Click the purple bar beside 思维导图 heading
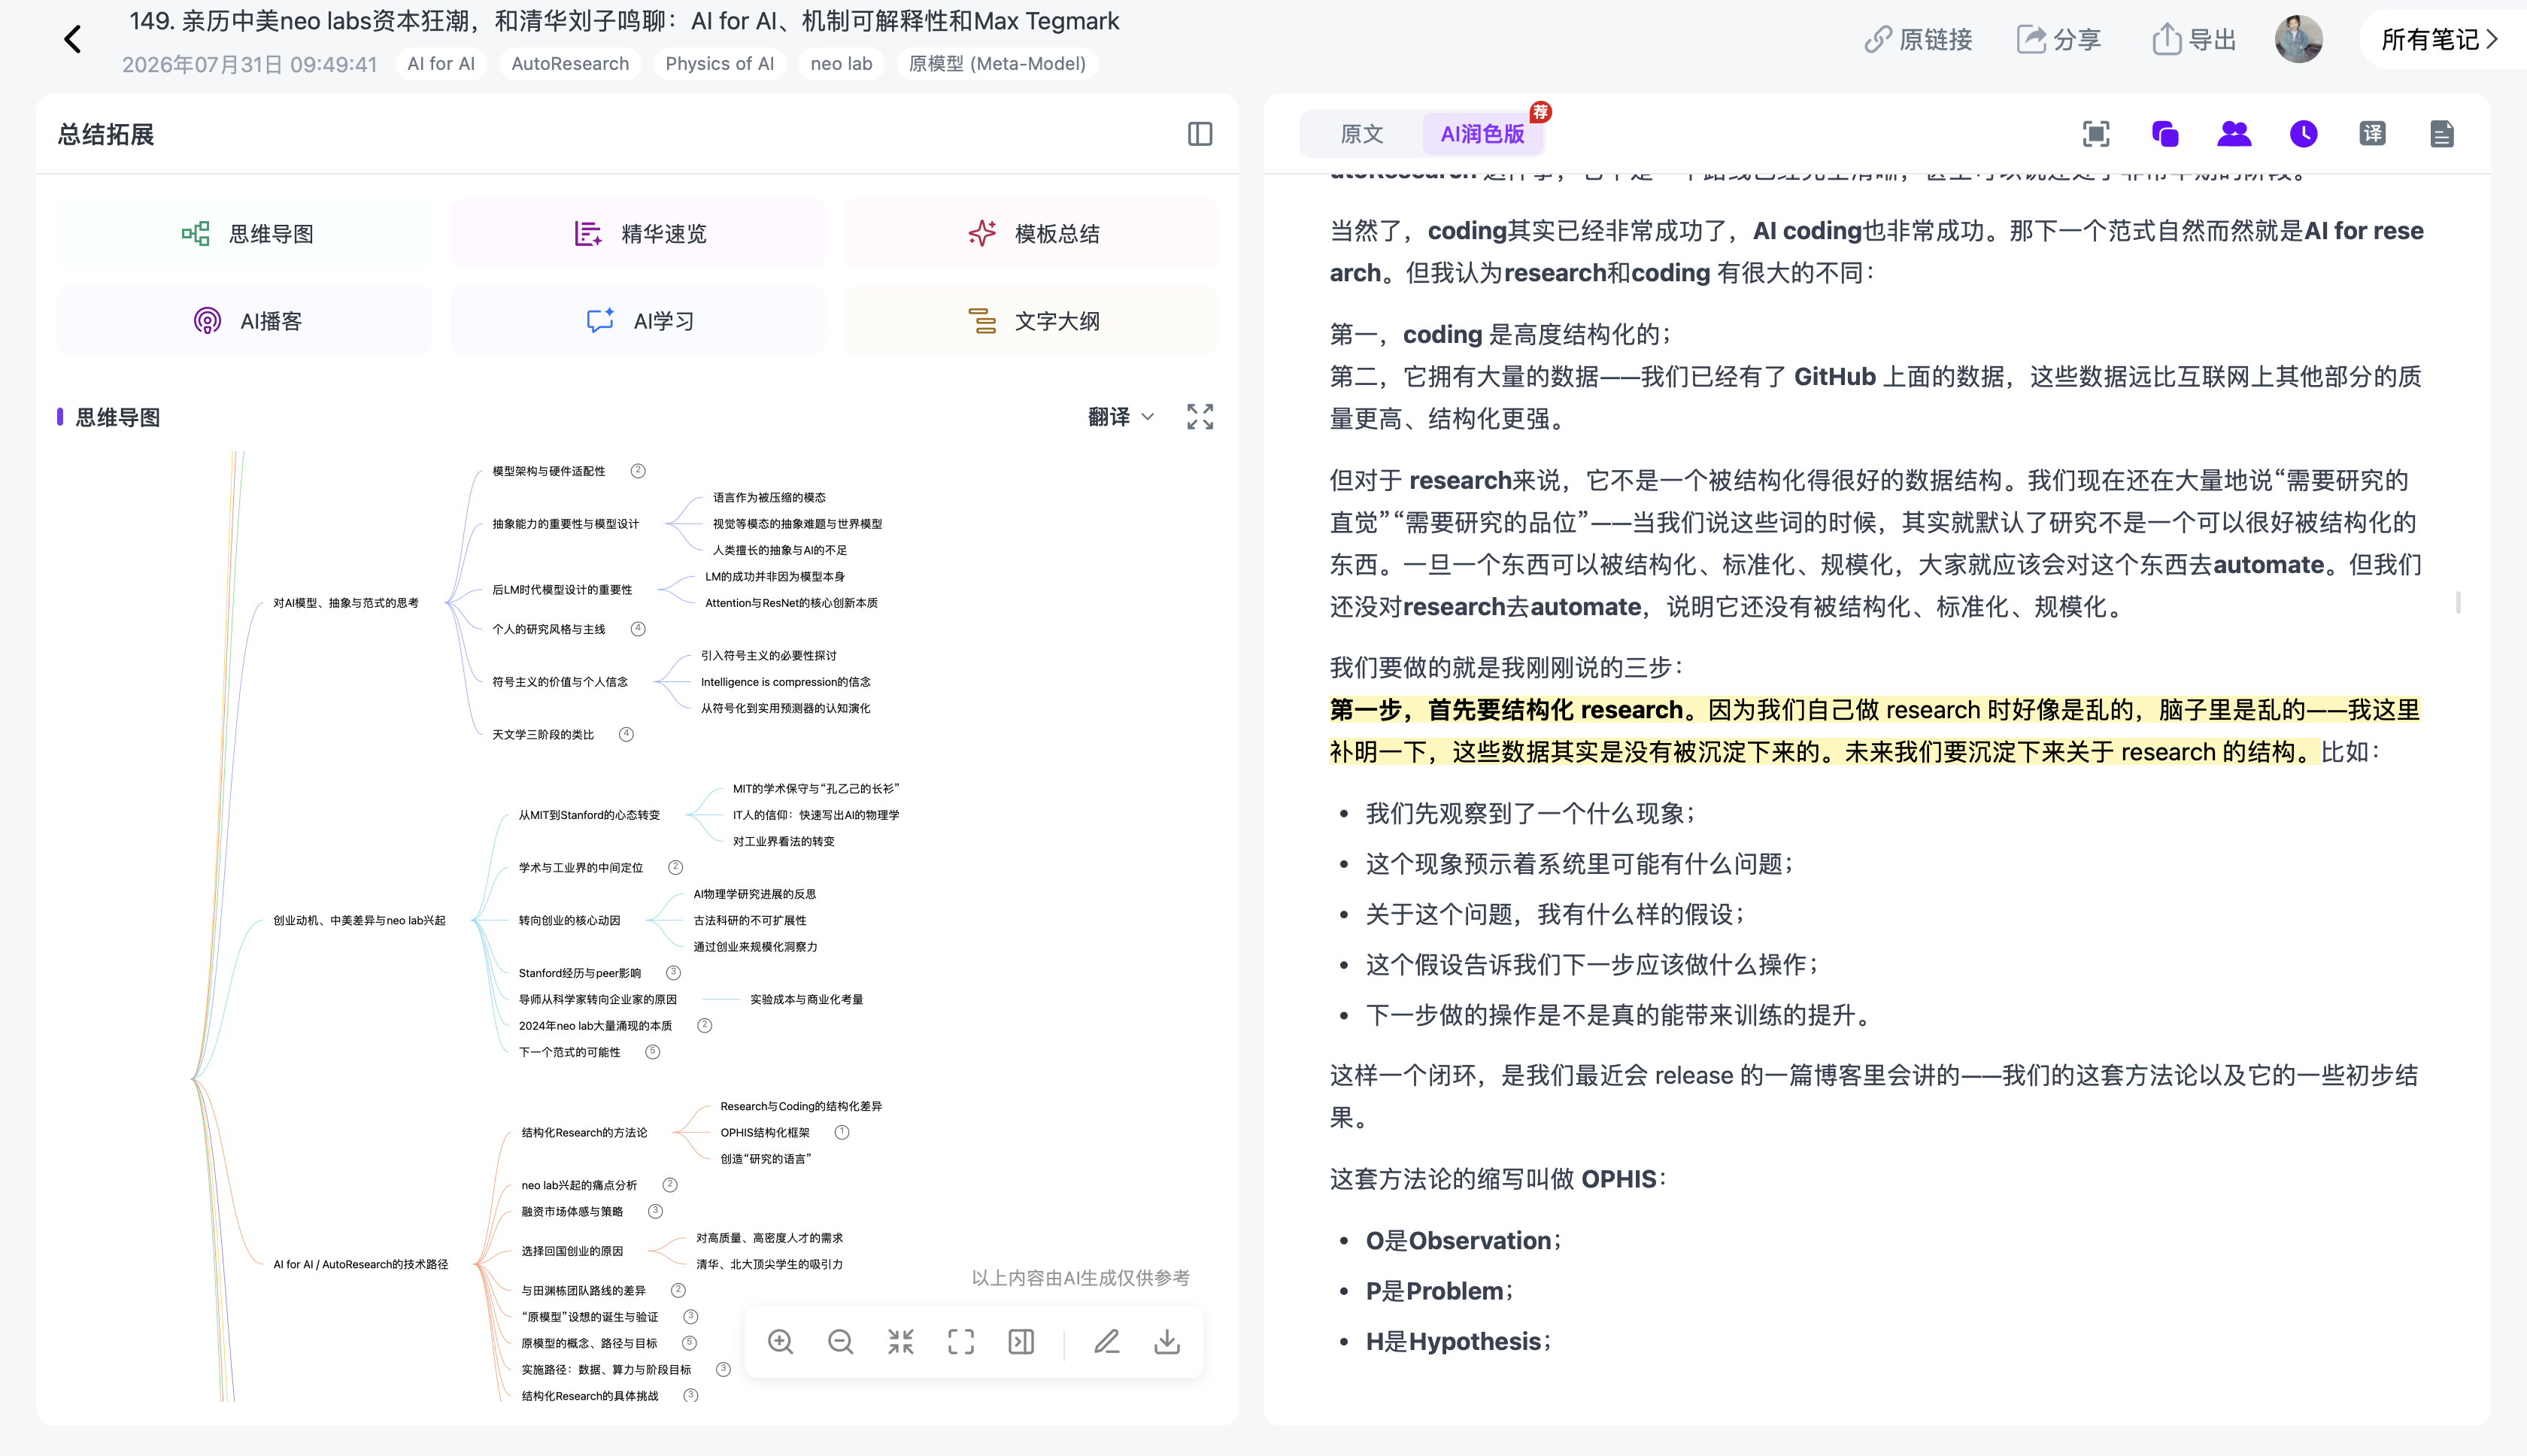 tap(60, 417)
